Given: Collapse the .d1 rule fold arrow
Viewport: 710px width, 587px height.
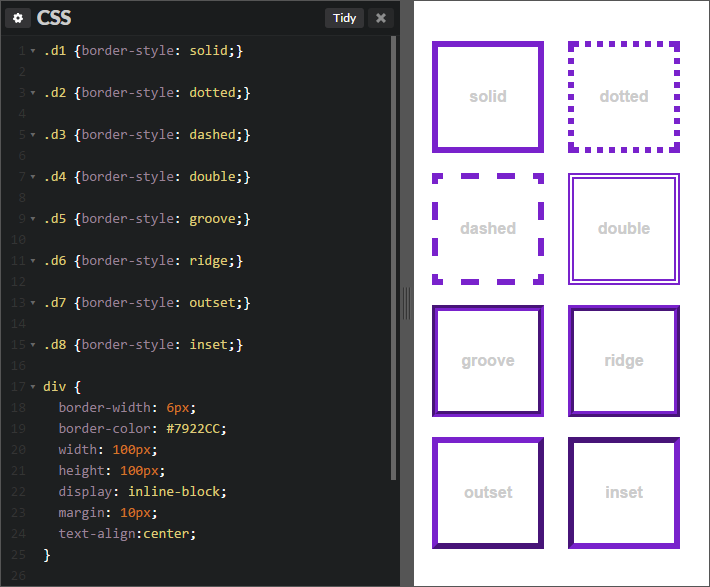Looking at the screenshot, I should [x=33, y=51].
